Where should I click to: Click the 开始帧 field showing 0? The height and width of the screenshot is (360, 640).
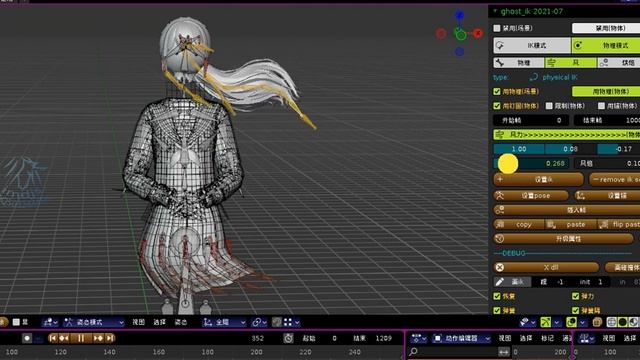pos(532,120)
